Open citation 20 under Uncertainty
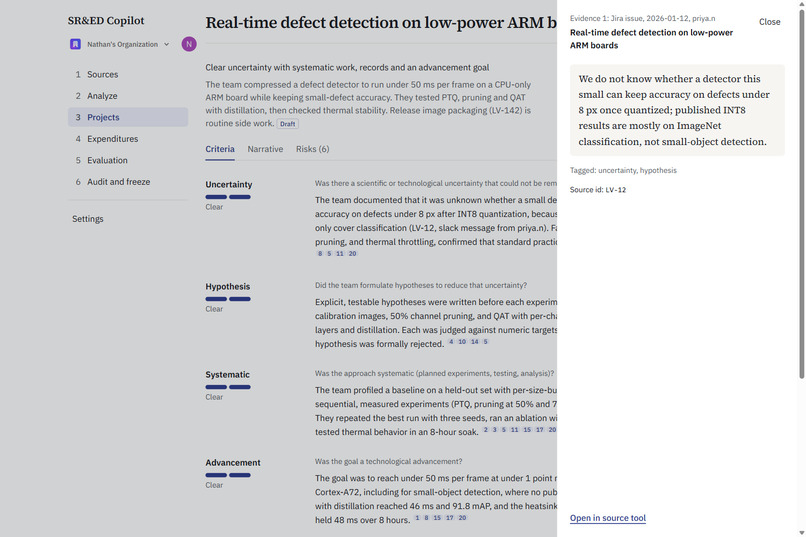This screenshot has height=537, width=806. point(352,253)
